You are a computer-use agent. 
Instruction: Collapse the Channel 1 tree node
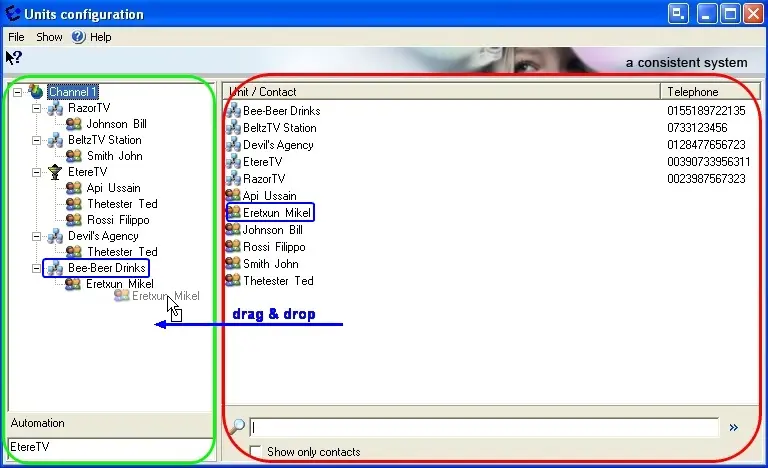click(18, 92)
